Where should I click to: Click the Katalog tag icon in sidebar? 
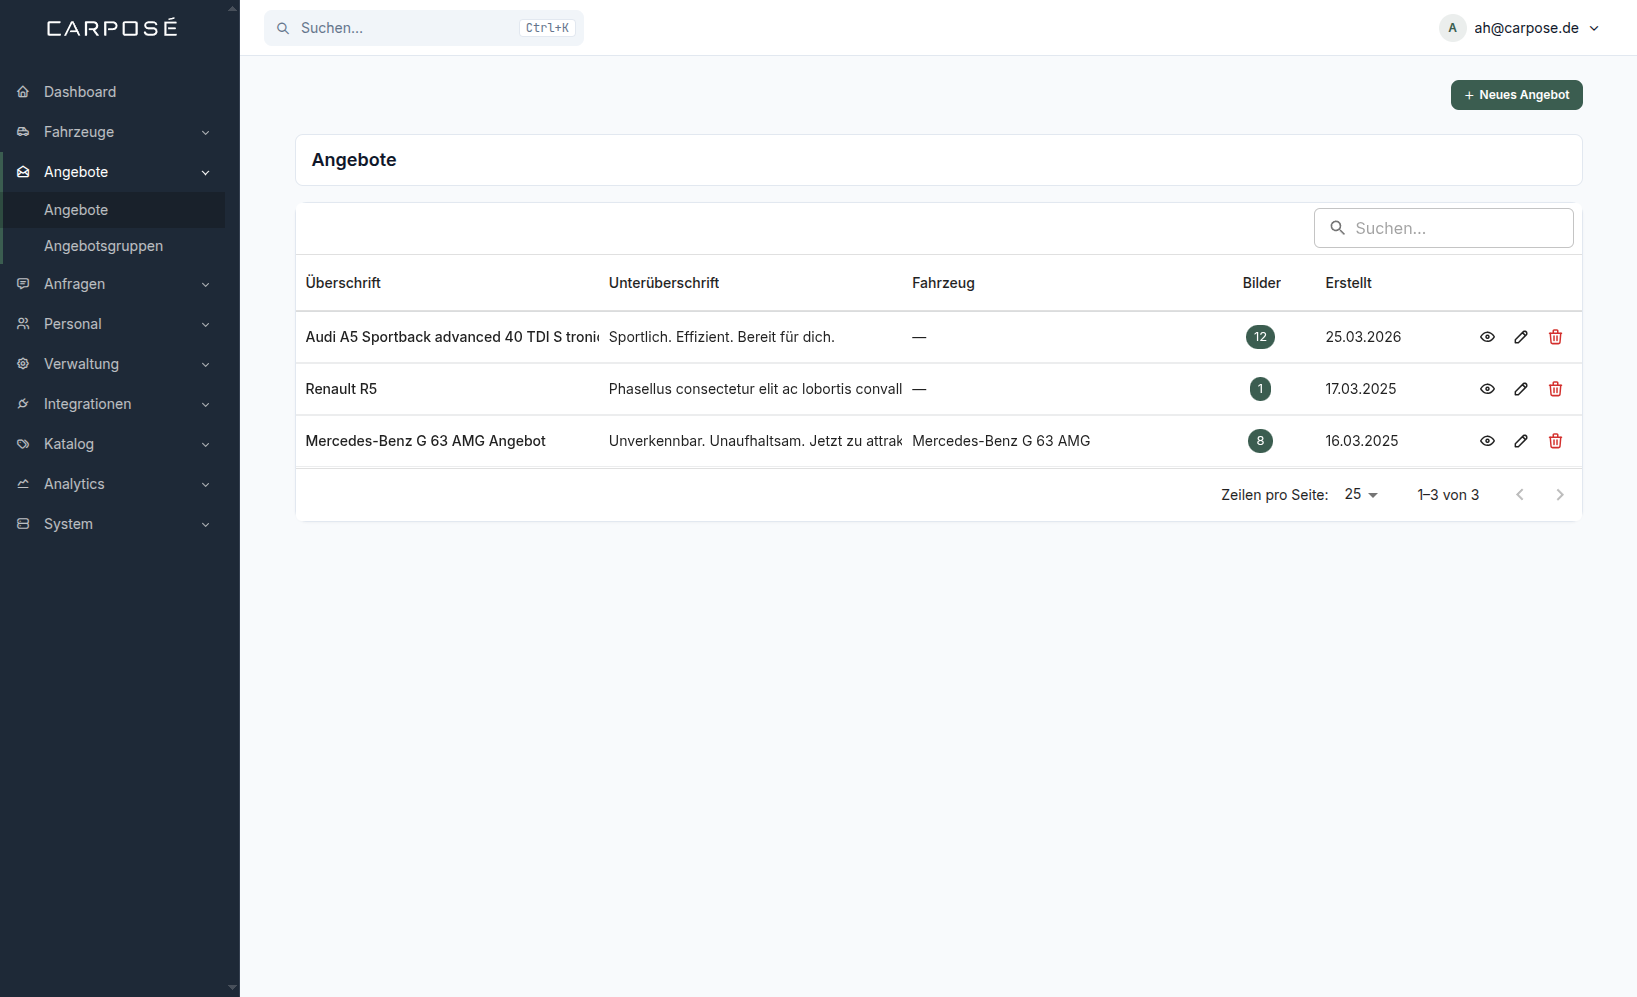[x=23, y=444]
